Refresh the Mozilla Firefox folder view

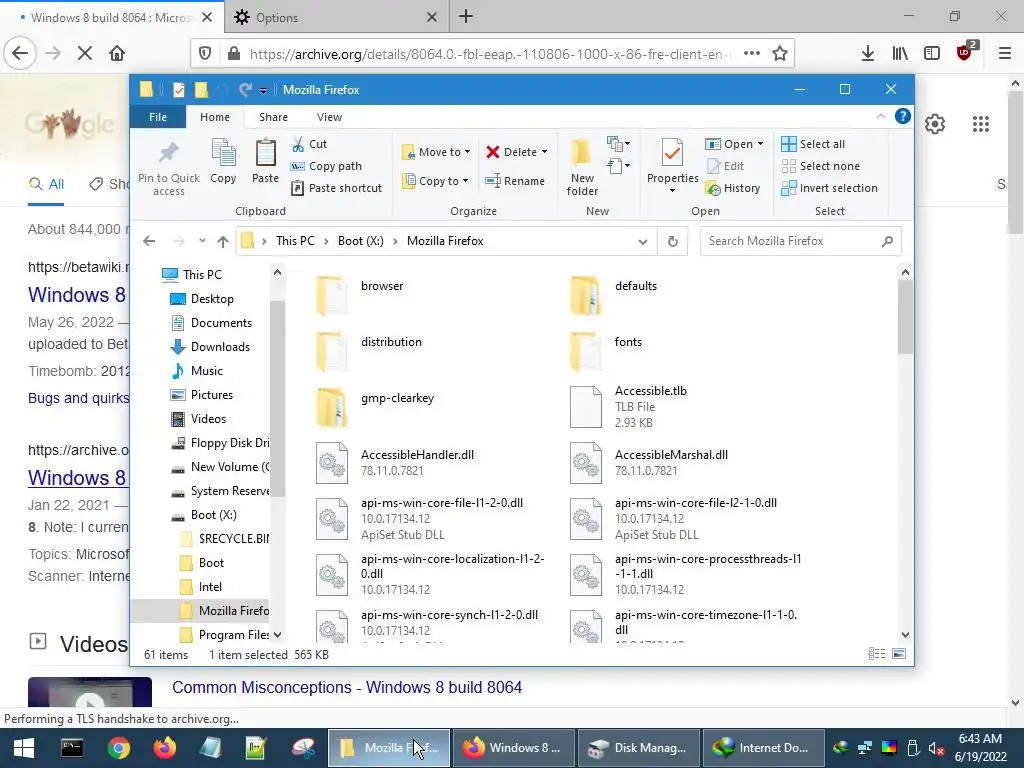673,241
